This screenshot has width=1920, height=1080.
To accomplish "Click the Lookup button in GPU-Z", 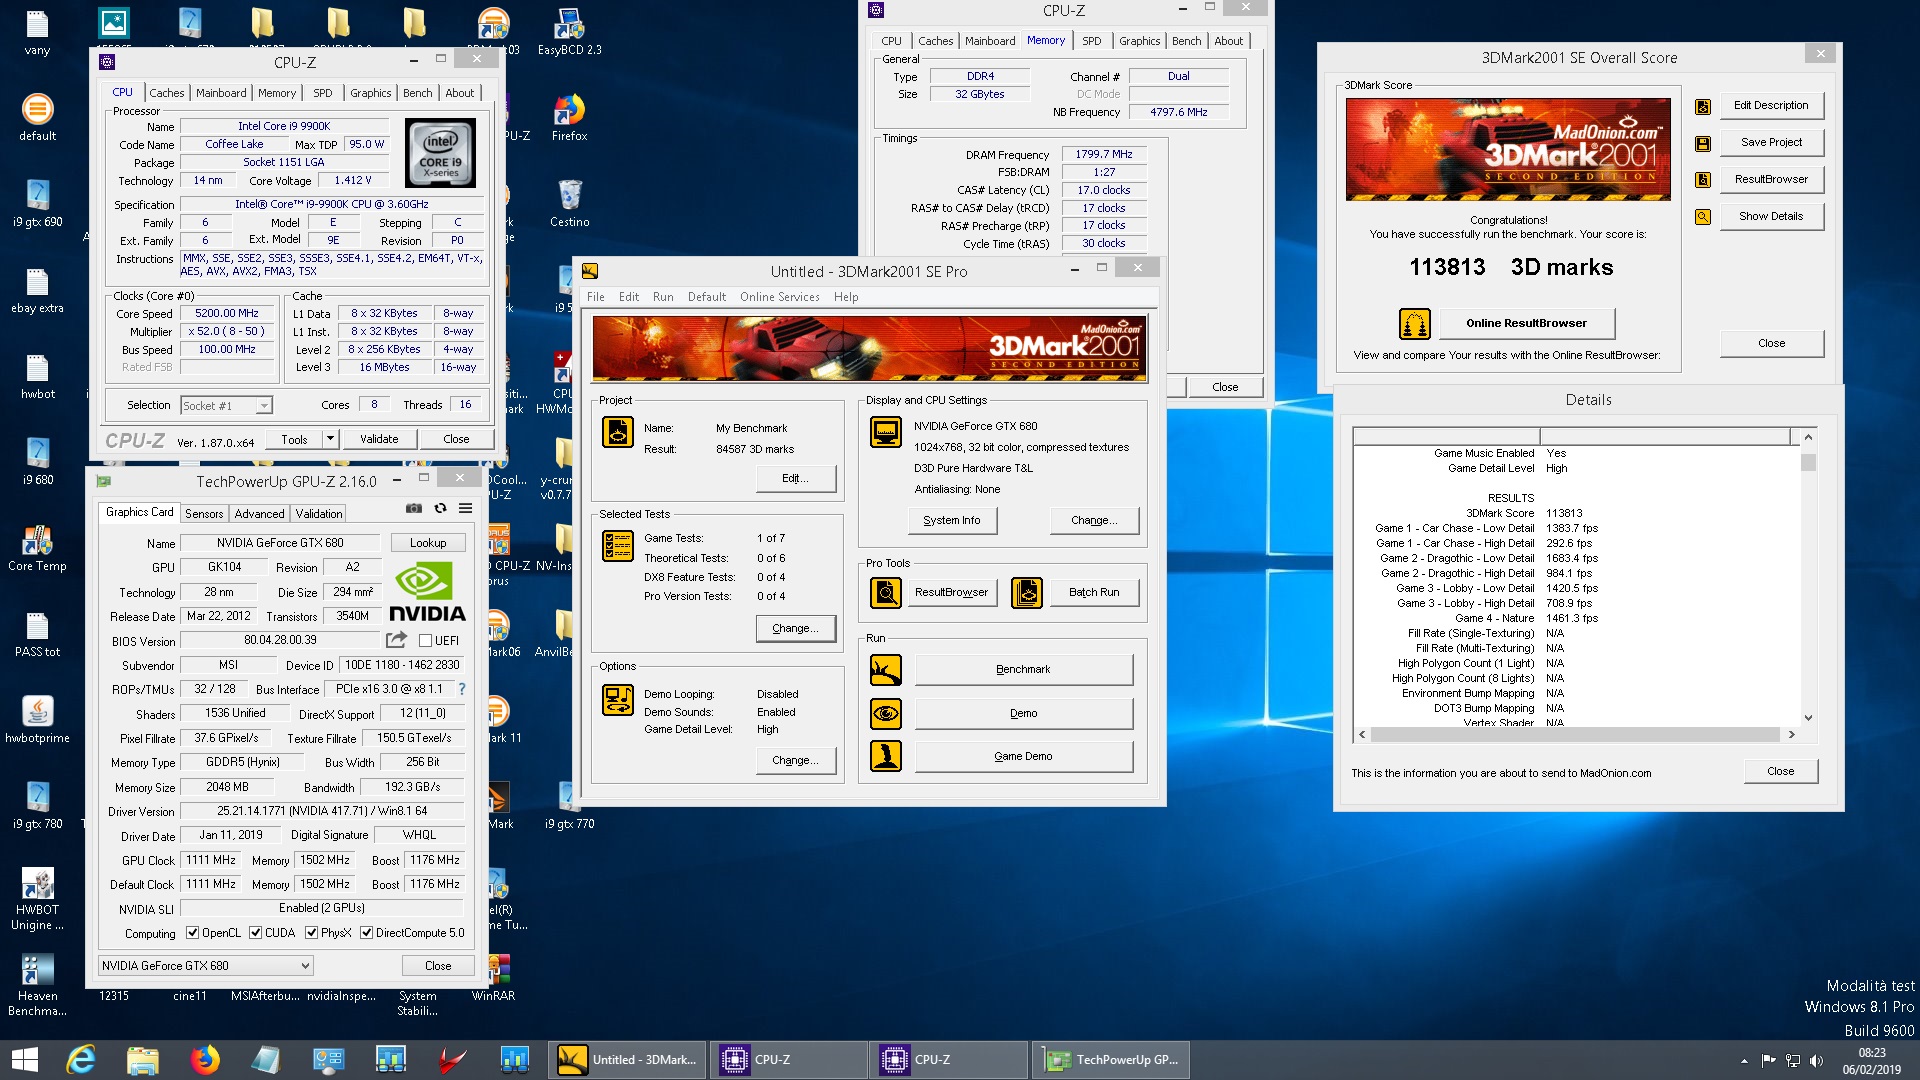I will [x=428, y=543].
